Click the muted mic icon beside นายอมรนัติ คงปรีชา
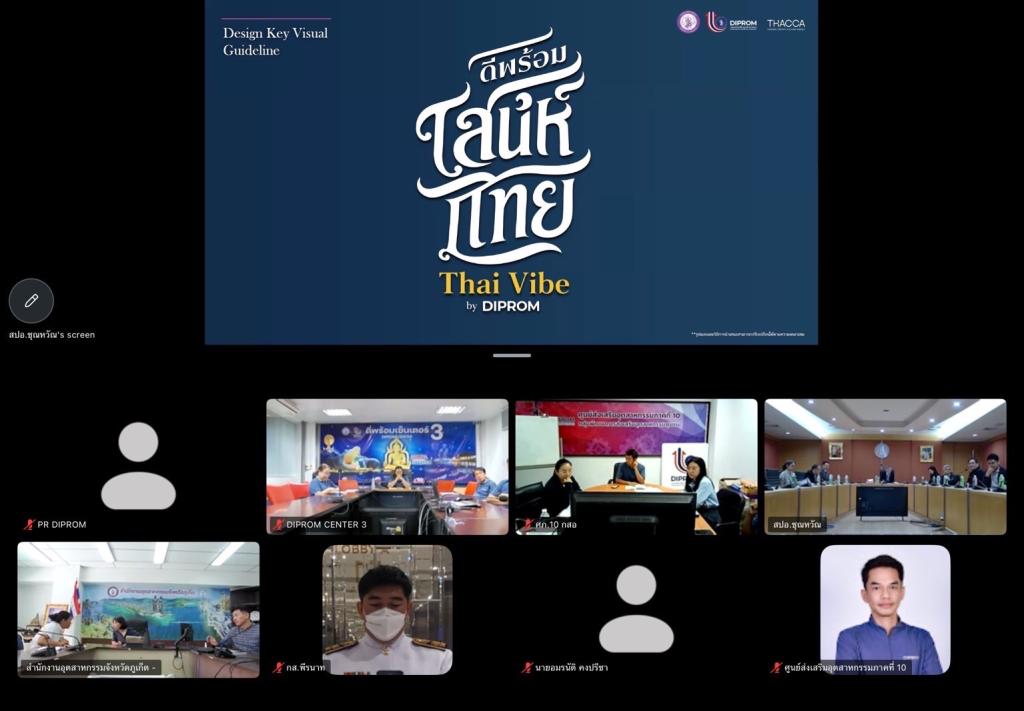 527,667
